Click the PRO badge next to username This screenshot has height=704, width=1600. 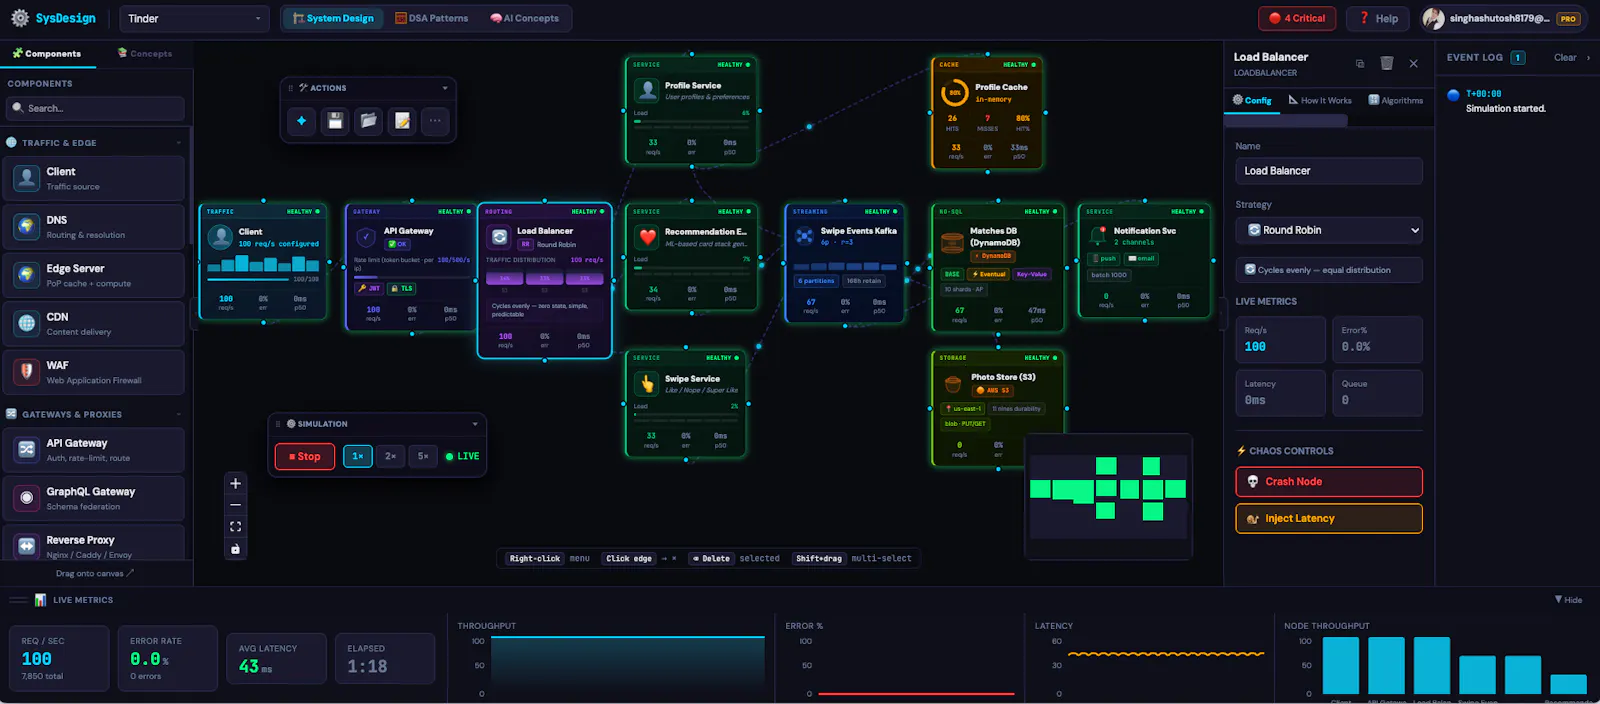[1568, 19]
